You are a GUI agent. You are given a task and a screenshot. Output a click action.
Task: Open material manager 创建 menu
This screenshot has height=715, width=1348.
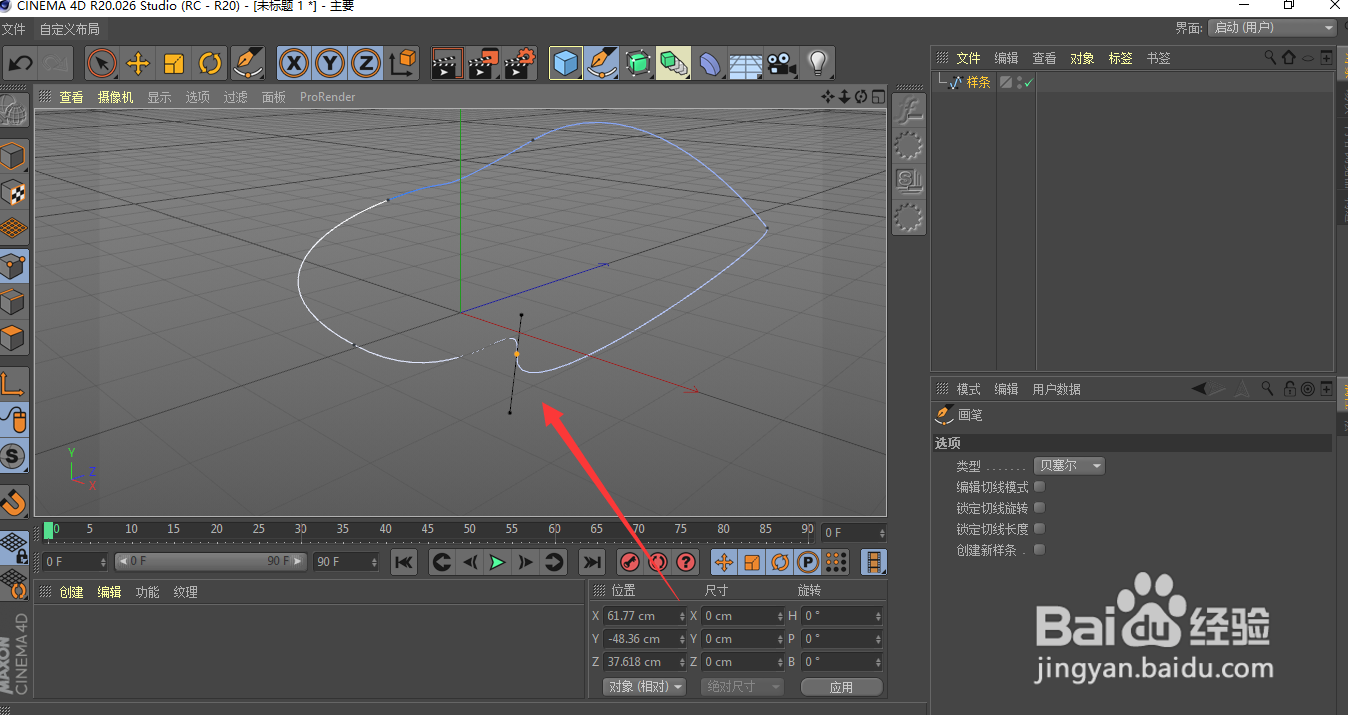[71, 592]
